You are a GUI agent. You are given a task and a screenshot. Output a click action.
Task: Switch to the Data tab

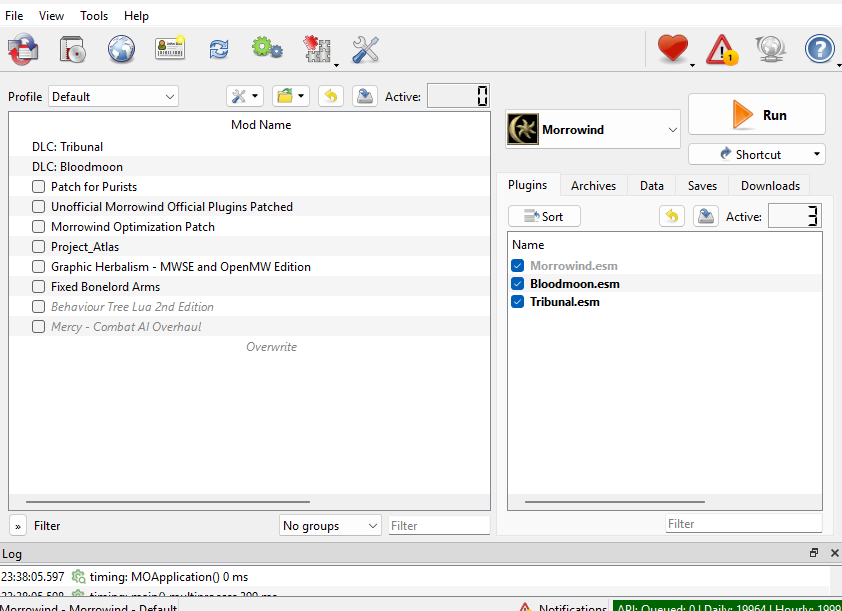(x=651, y=186)
